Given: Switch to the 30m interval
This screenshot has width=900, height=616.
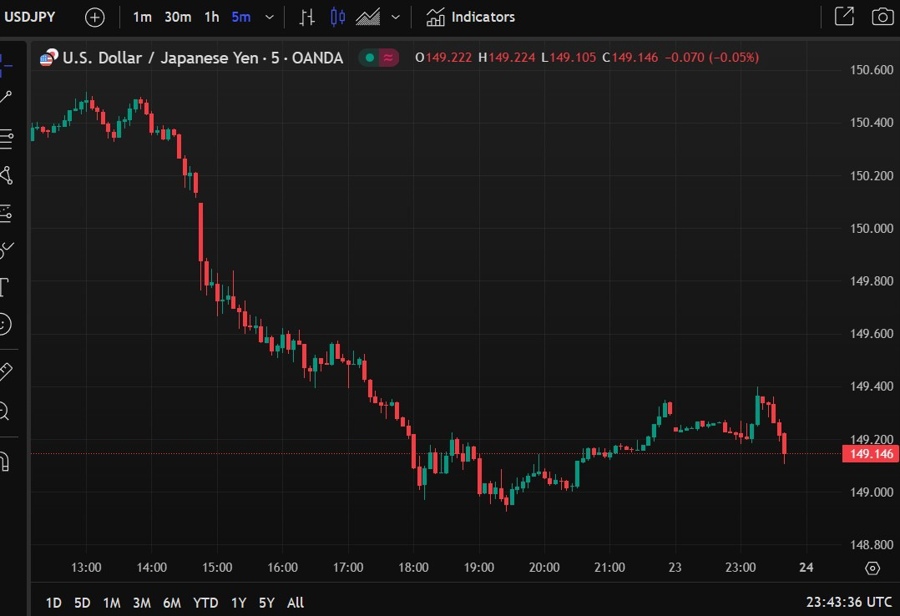Looking at the screenshot, I should (x=178, y=17).
